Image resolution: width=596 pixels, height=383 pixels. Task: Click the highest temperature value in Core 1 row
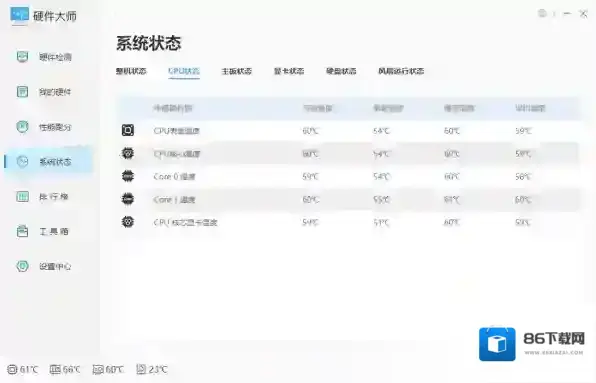click(x=452, y=199)
